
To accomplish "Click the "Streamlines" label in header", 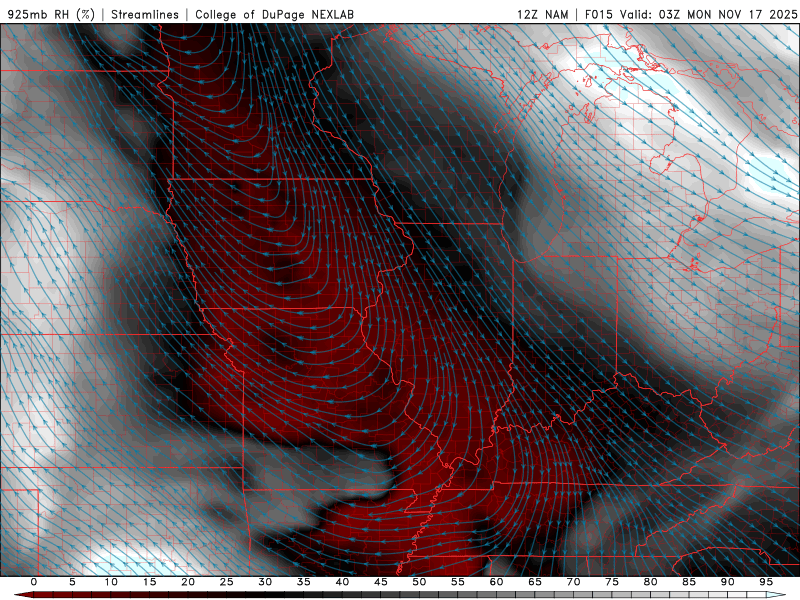I will (145, 14).
